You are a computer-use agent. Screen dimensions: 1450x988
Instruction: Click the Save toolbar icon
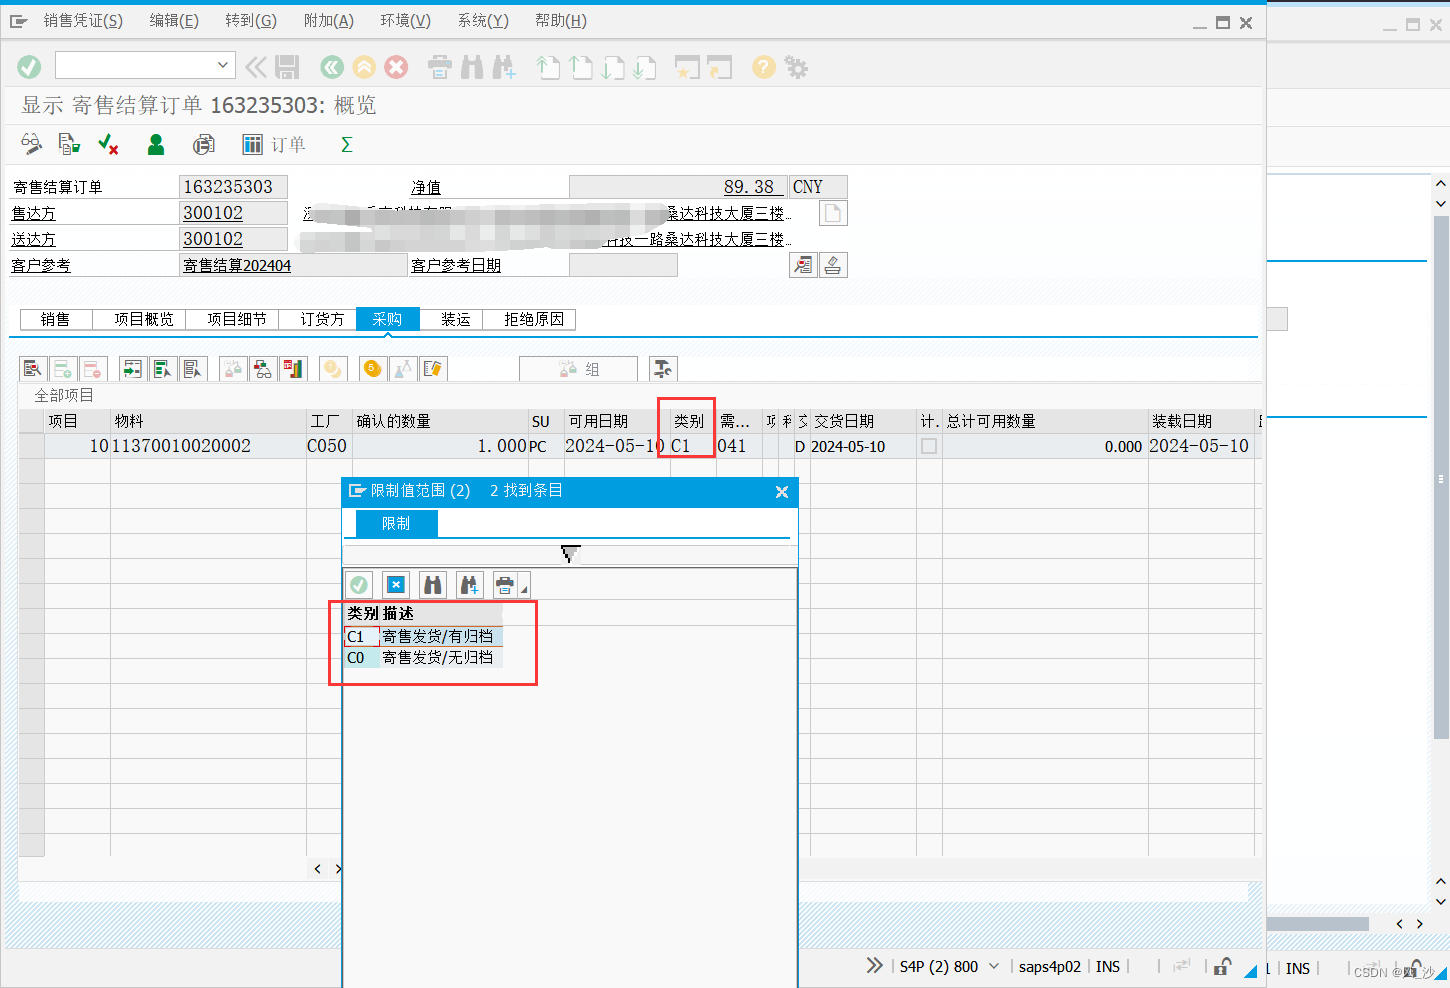289,67
